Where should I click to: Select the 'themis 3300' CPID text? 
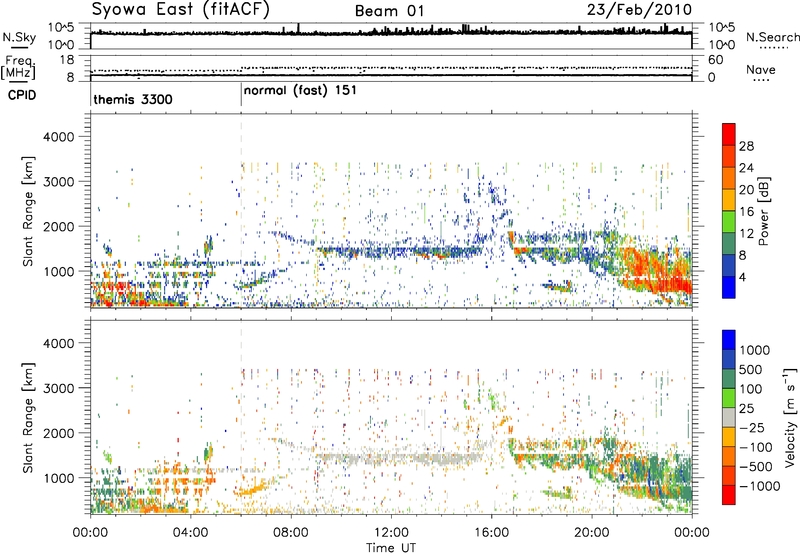pyautogui.click(x=133, y=99)
